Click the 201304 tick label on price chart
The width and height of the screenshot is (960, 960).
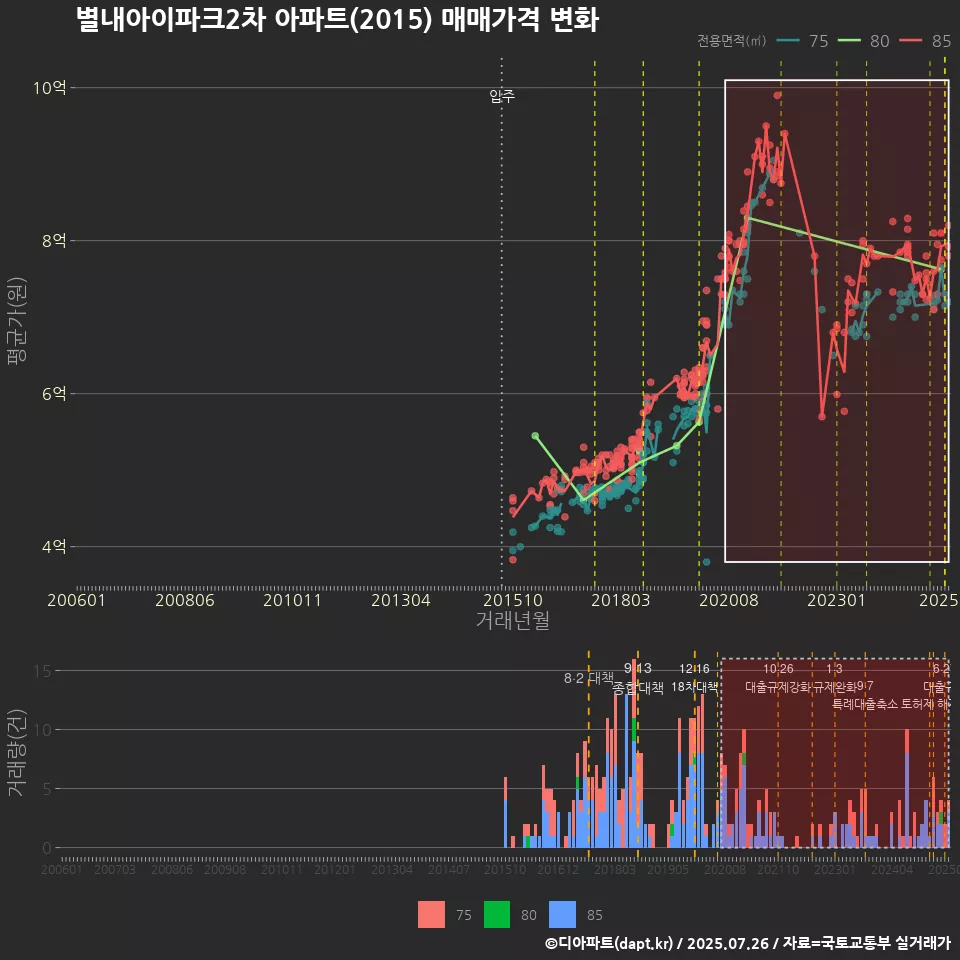[400, 600]
